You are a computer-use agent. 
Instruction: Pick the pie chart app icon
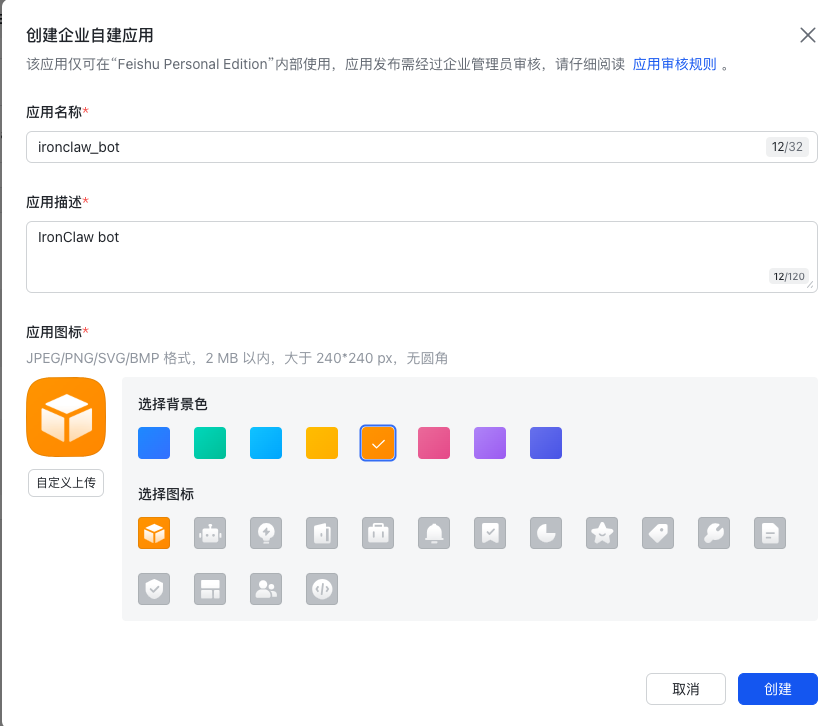(x=546, y=533)
